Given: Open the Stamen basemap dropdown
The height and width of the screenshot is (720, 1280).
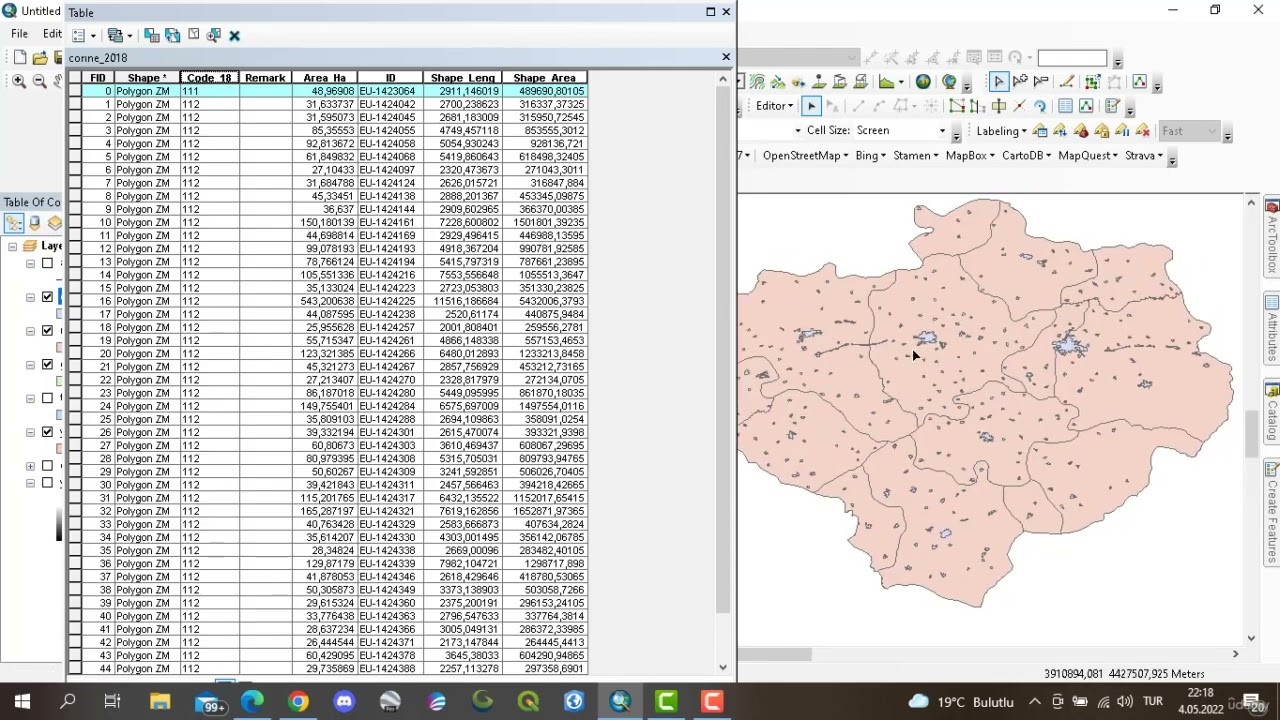Looking at the screenshot, I should 917,156.
